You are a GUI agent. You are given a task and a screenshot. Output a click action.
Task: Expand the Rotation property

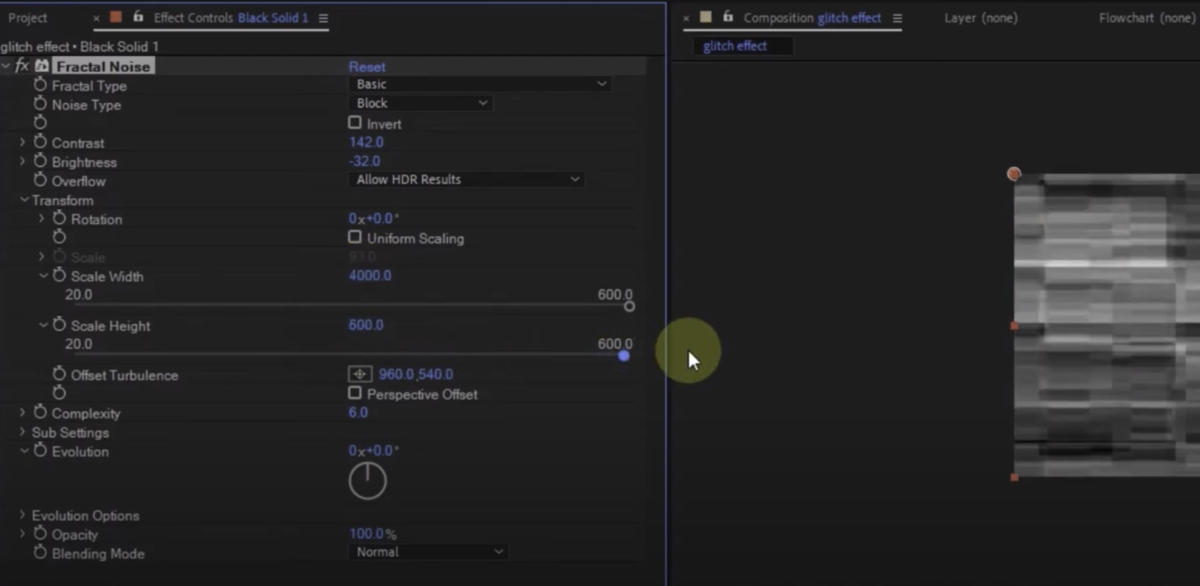(x=42, y=218)
